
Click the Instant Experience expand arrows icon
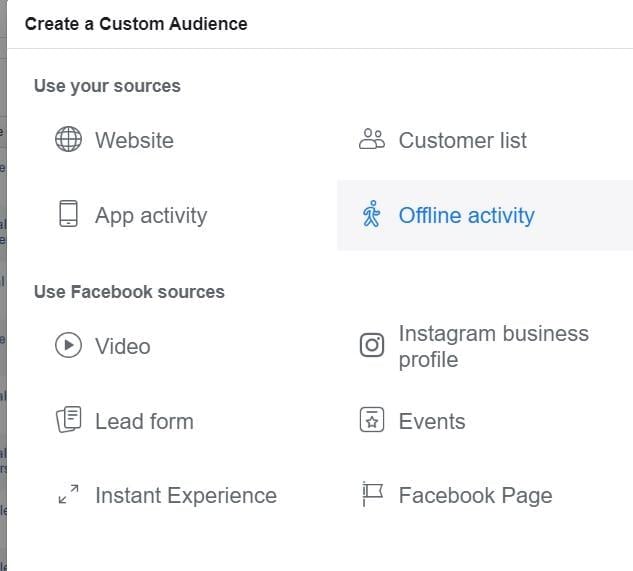(68, 494)
